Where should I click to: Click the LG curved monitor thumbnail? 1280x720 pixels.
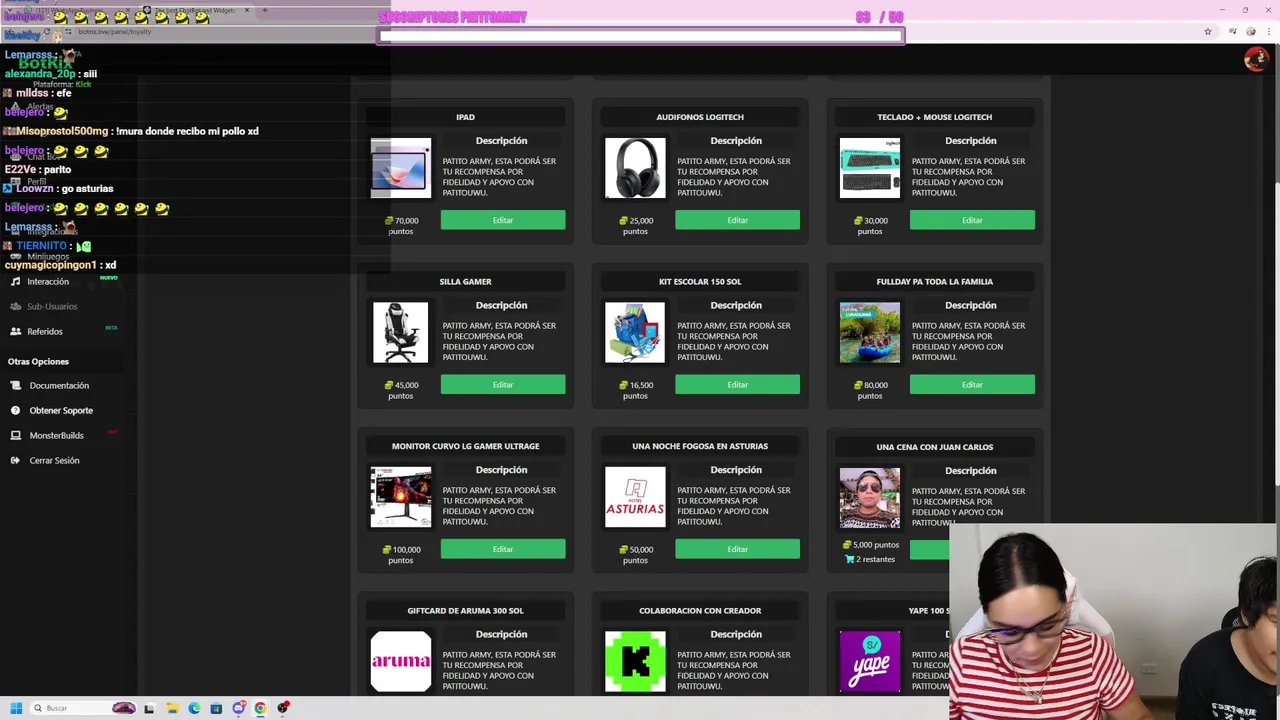400,497
